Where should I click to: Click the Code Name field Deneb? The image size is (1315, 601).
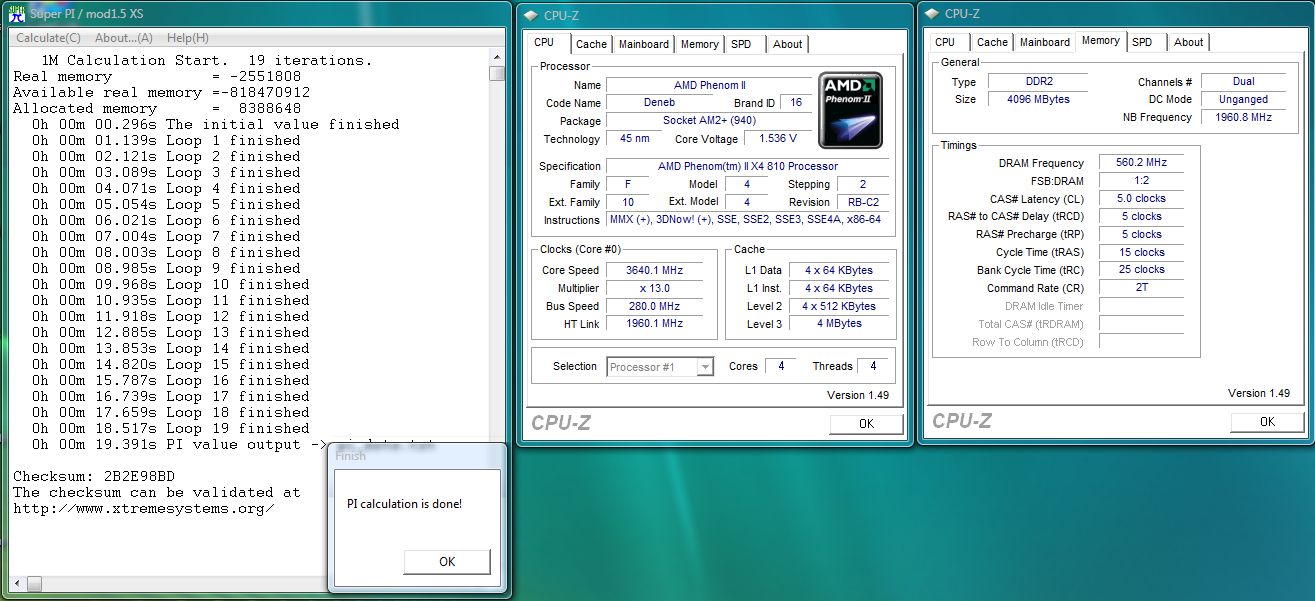659,103
